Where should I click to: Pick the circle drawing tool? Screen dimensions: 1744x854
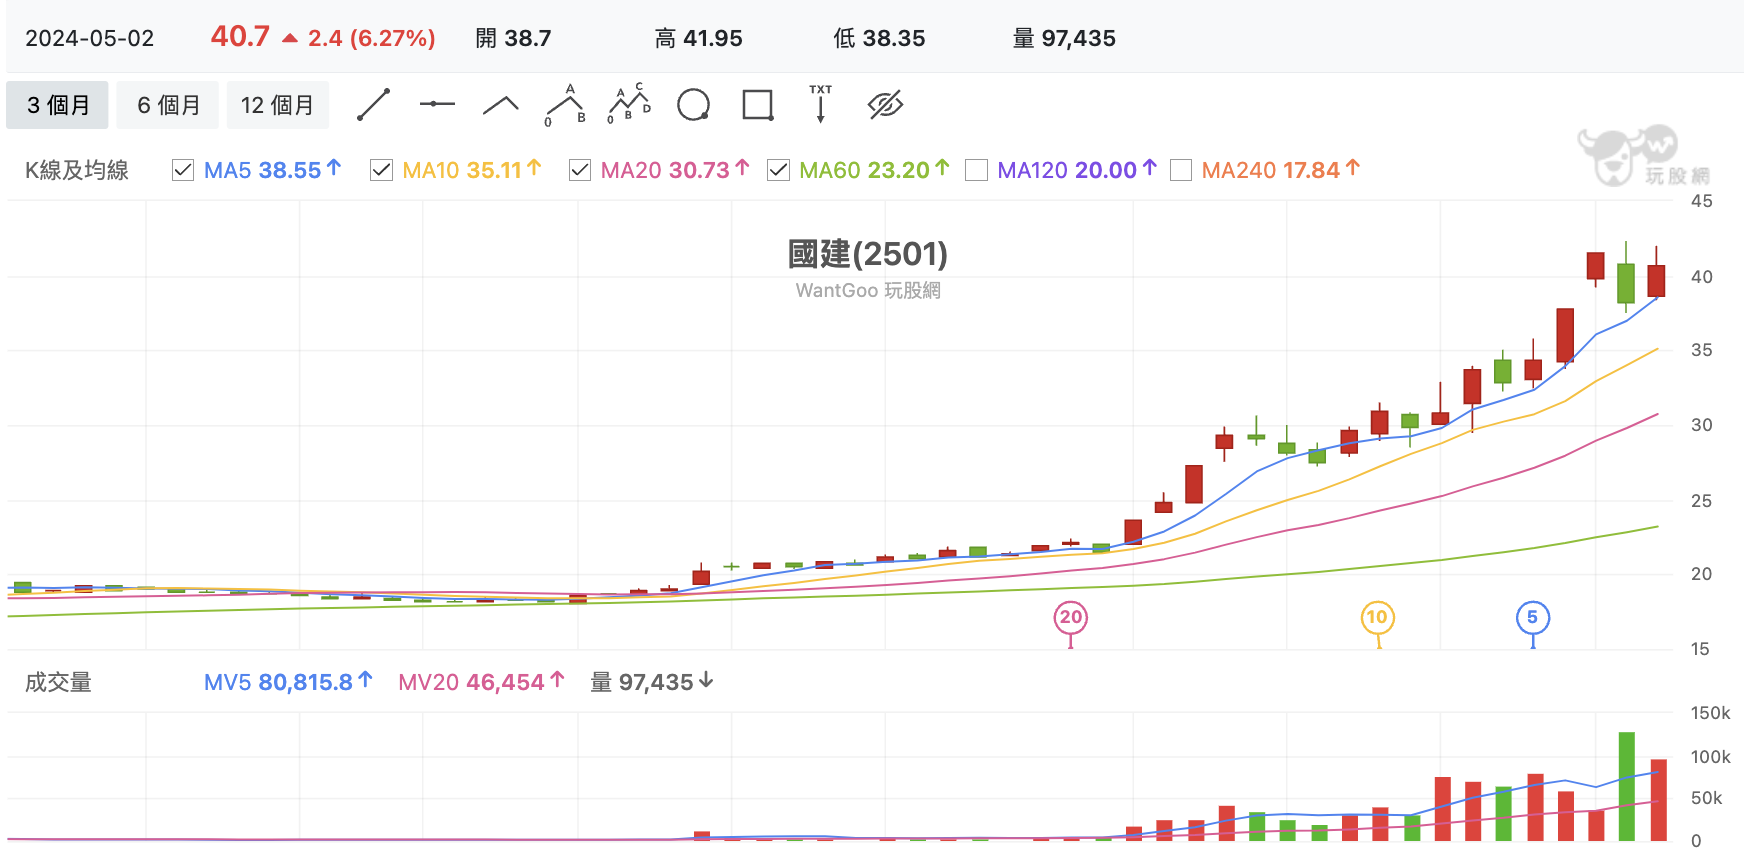click(x=693, y=105)
